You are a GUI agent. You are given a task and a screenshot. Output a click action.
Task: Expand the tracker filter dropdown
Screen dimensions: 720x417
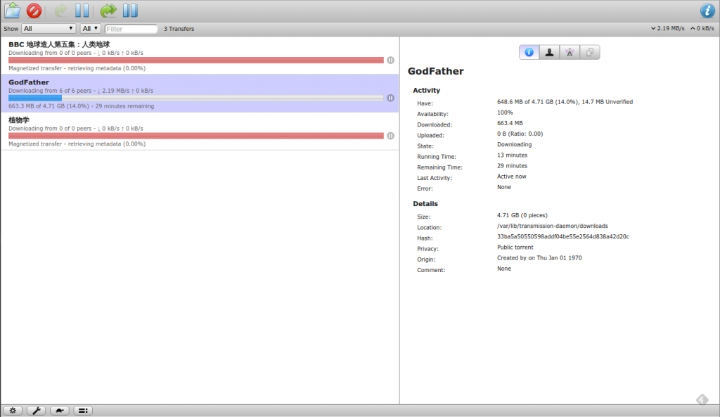[x=90, y=29]
